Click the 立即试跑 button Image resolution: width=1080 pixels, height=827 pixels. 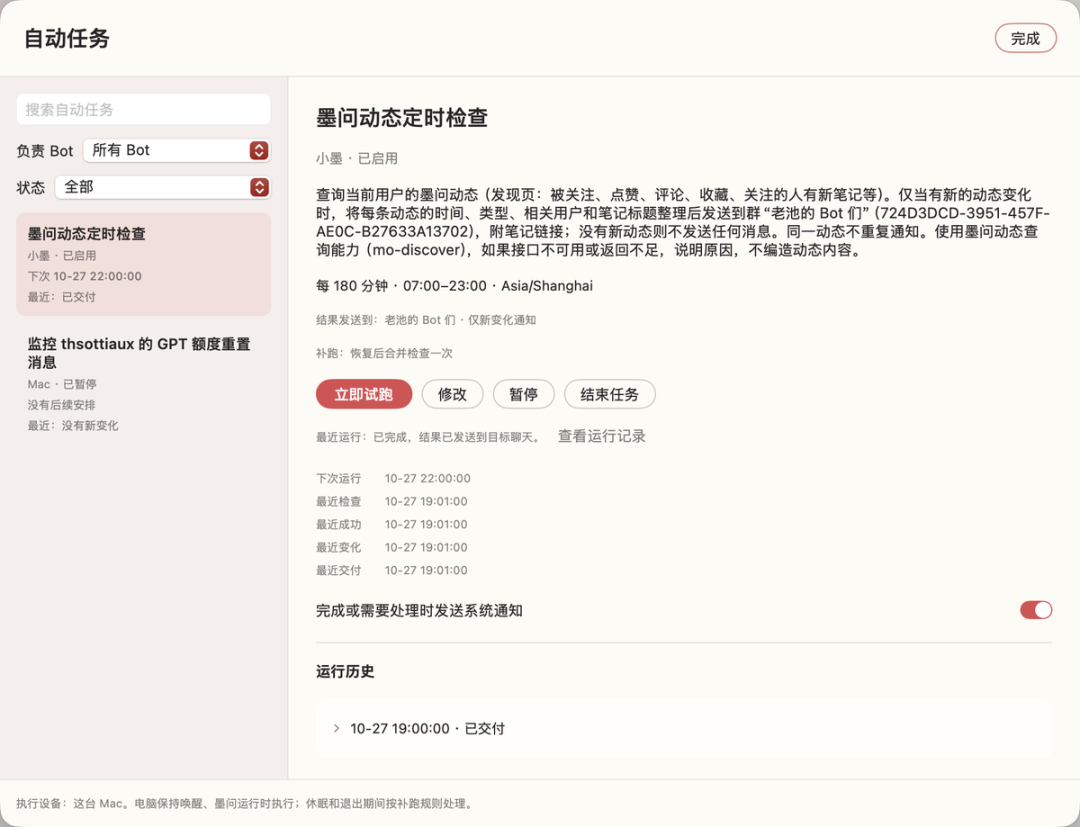pyautogui.click(x=364, y=395)
